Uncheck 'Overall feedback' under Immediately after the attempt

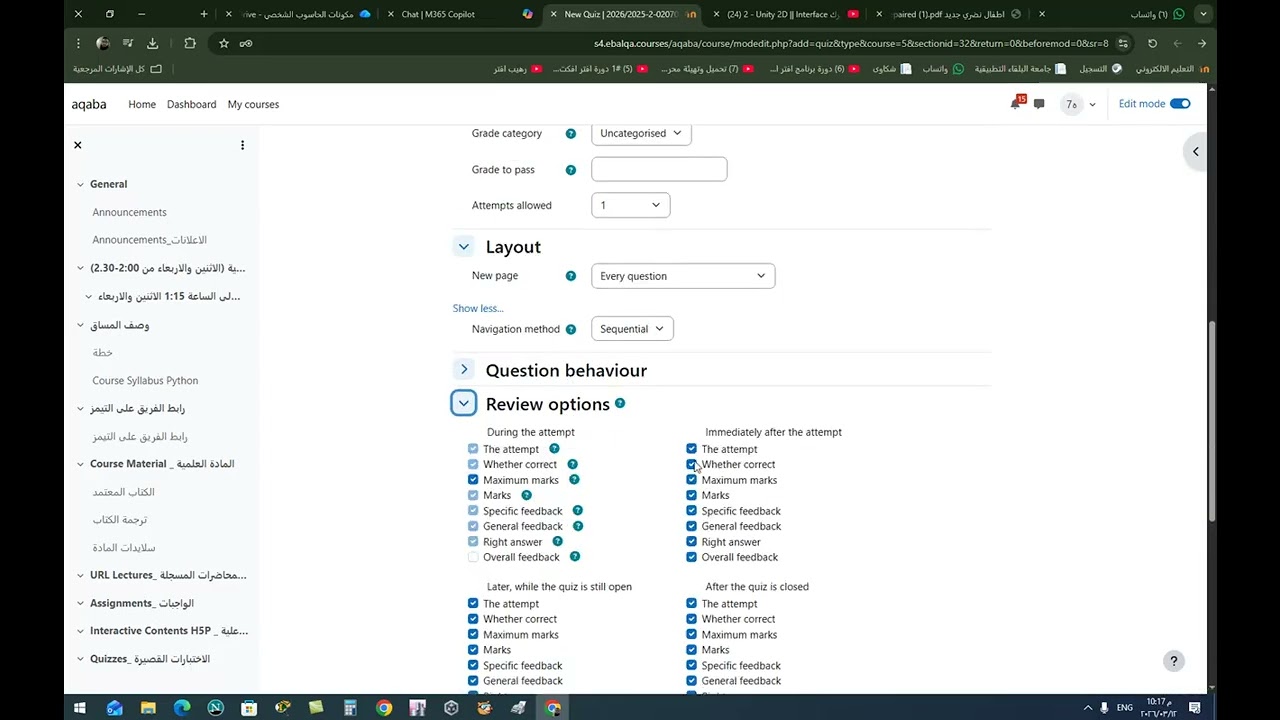point(691,557)
